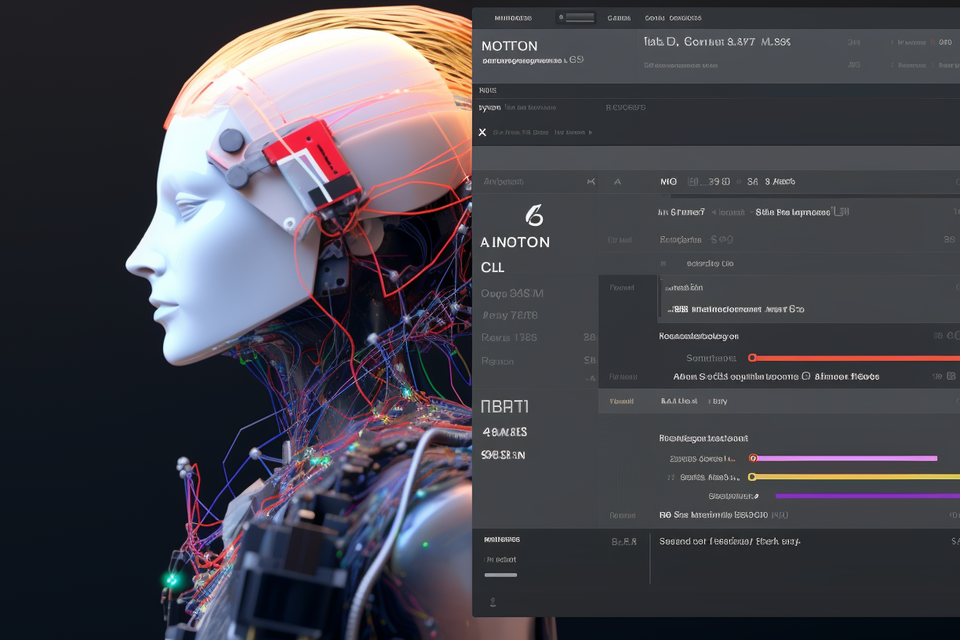Viewport: 960px width, 640px height.
Task: Toggle the pill switch in the top bar
Action: tap(577, 17)
